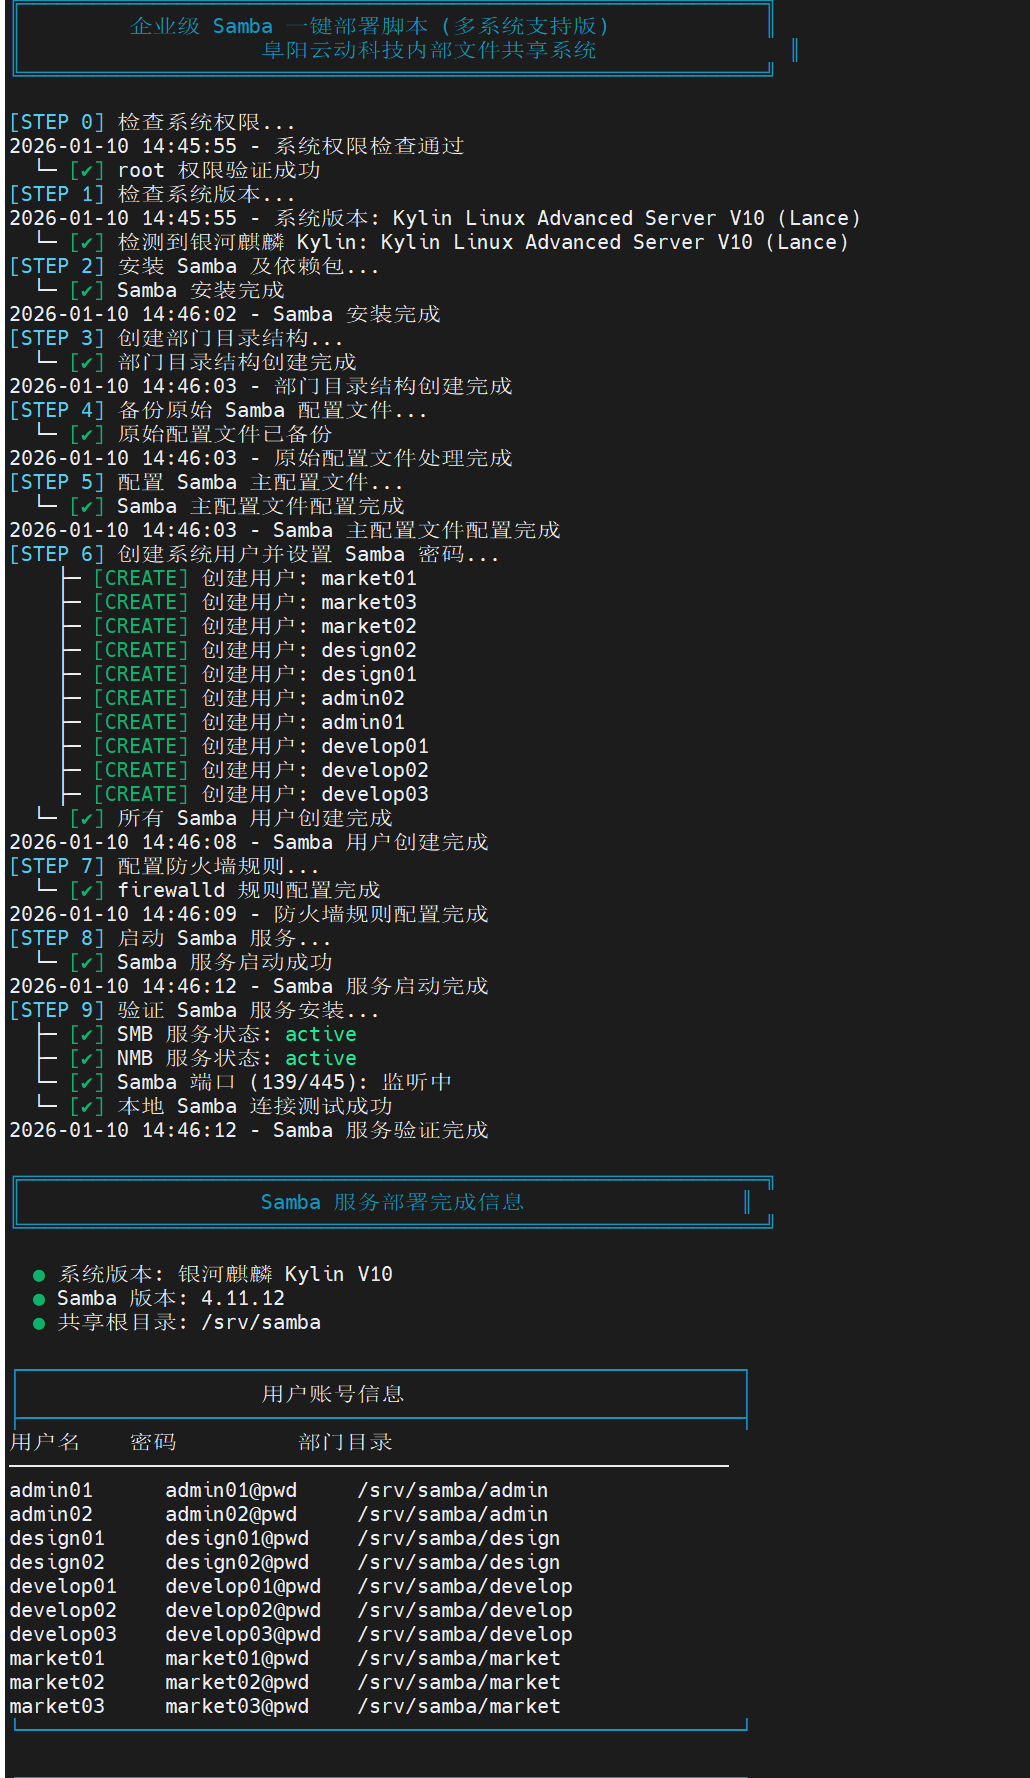The width and height of the screenshot is (1030, 1778).
Task: Click the 14:46:09 '防火墙规则配置完成' log line
Action: click(249, 914)
